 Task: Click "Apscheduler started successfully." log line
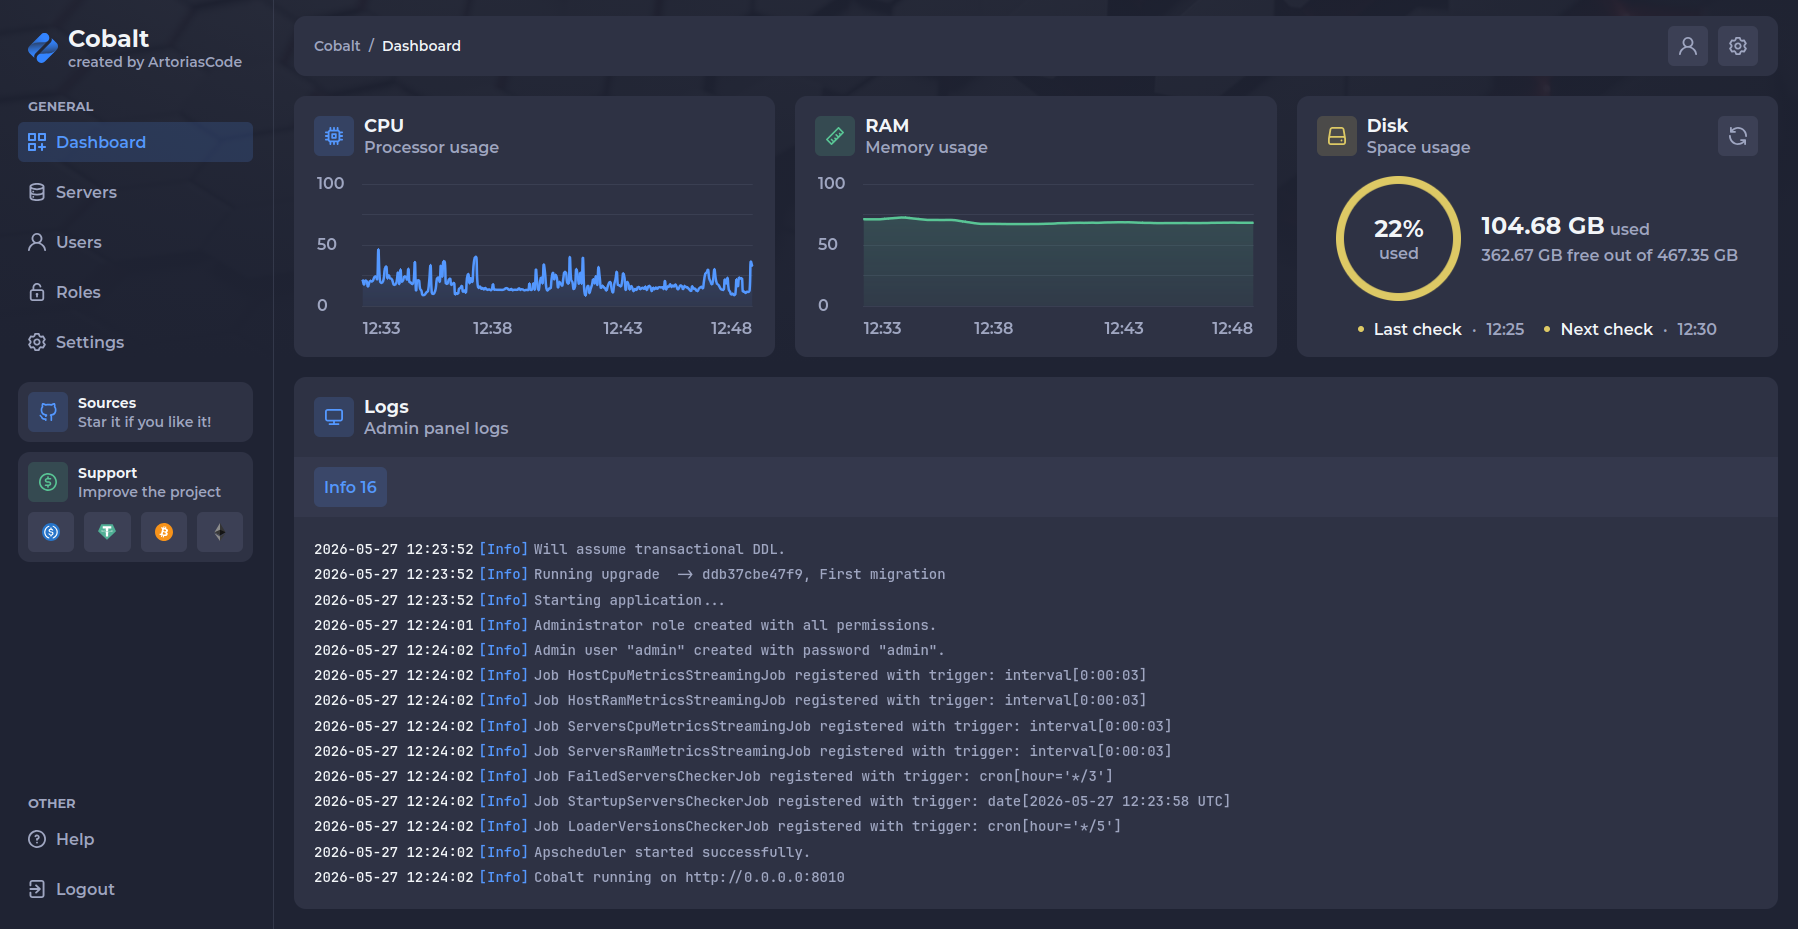[562, 852]
